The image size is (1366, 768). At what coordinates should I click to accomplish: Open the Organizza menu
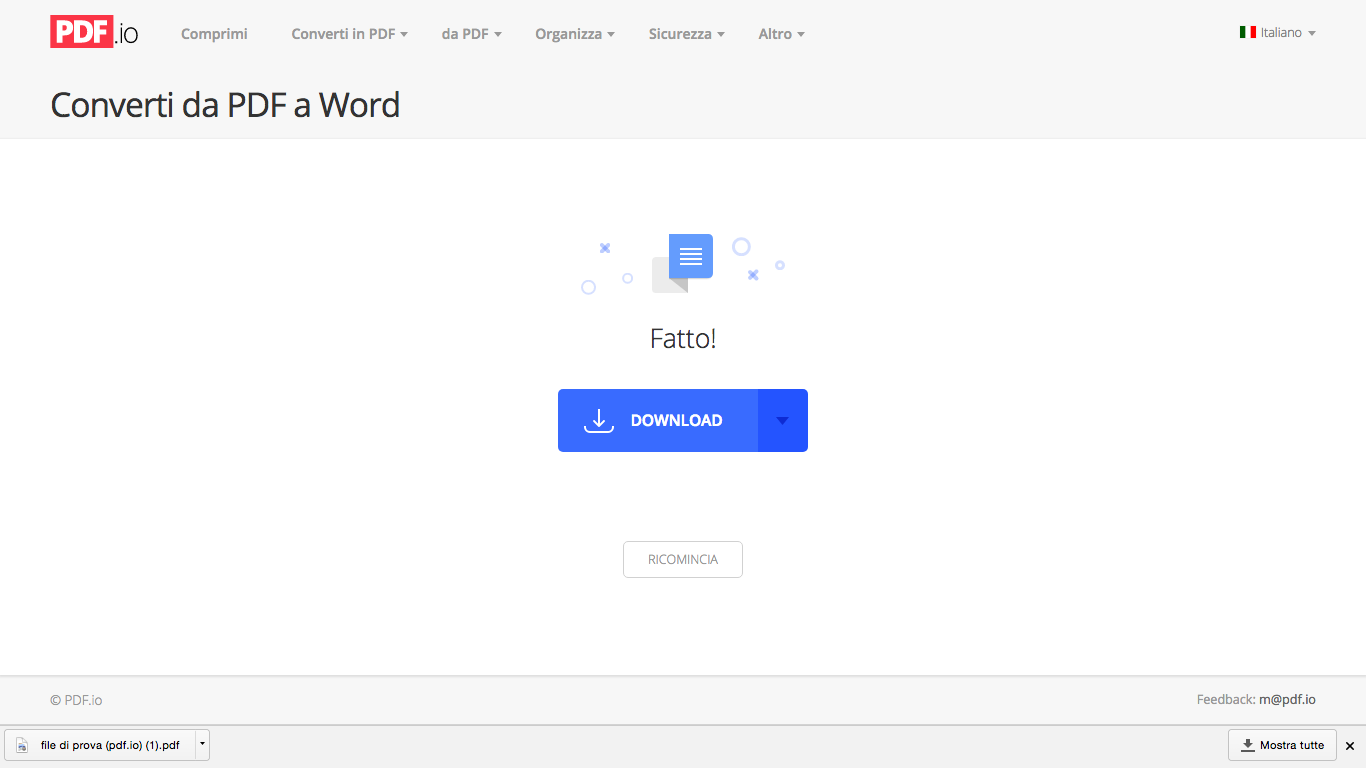click(x=574, y=34)
